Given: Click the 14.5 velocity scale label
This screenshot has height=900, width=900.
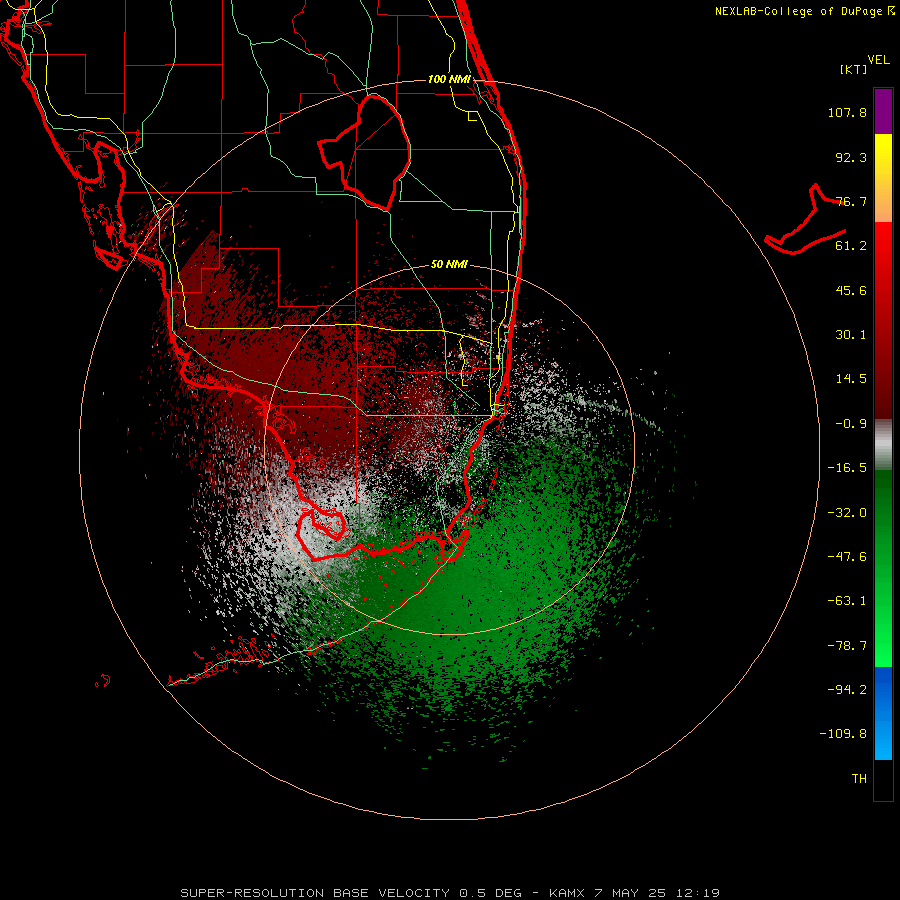Looking at the screenshot, I should click(x=851, y=379).
